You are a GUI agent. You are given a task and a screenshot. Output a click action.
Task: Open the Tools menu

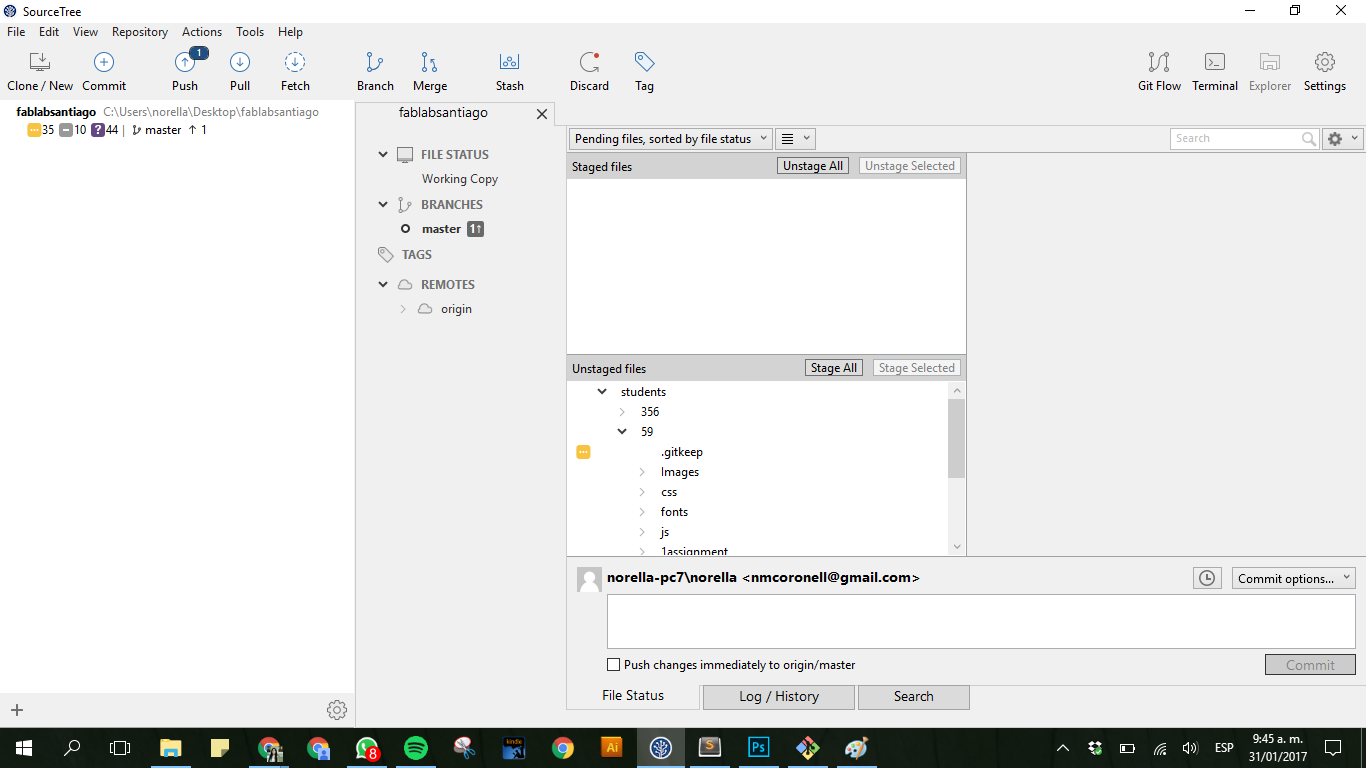250,32
